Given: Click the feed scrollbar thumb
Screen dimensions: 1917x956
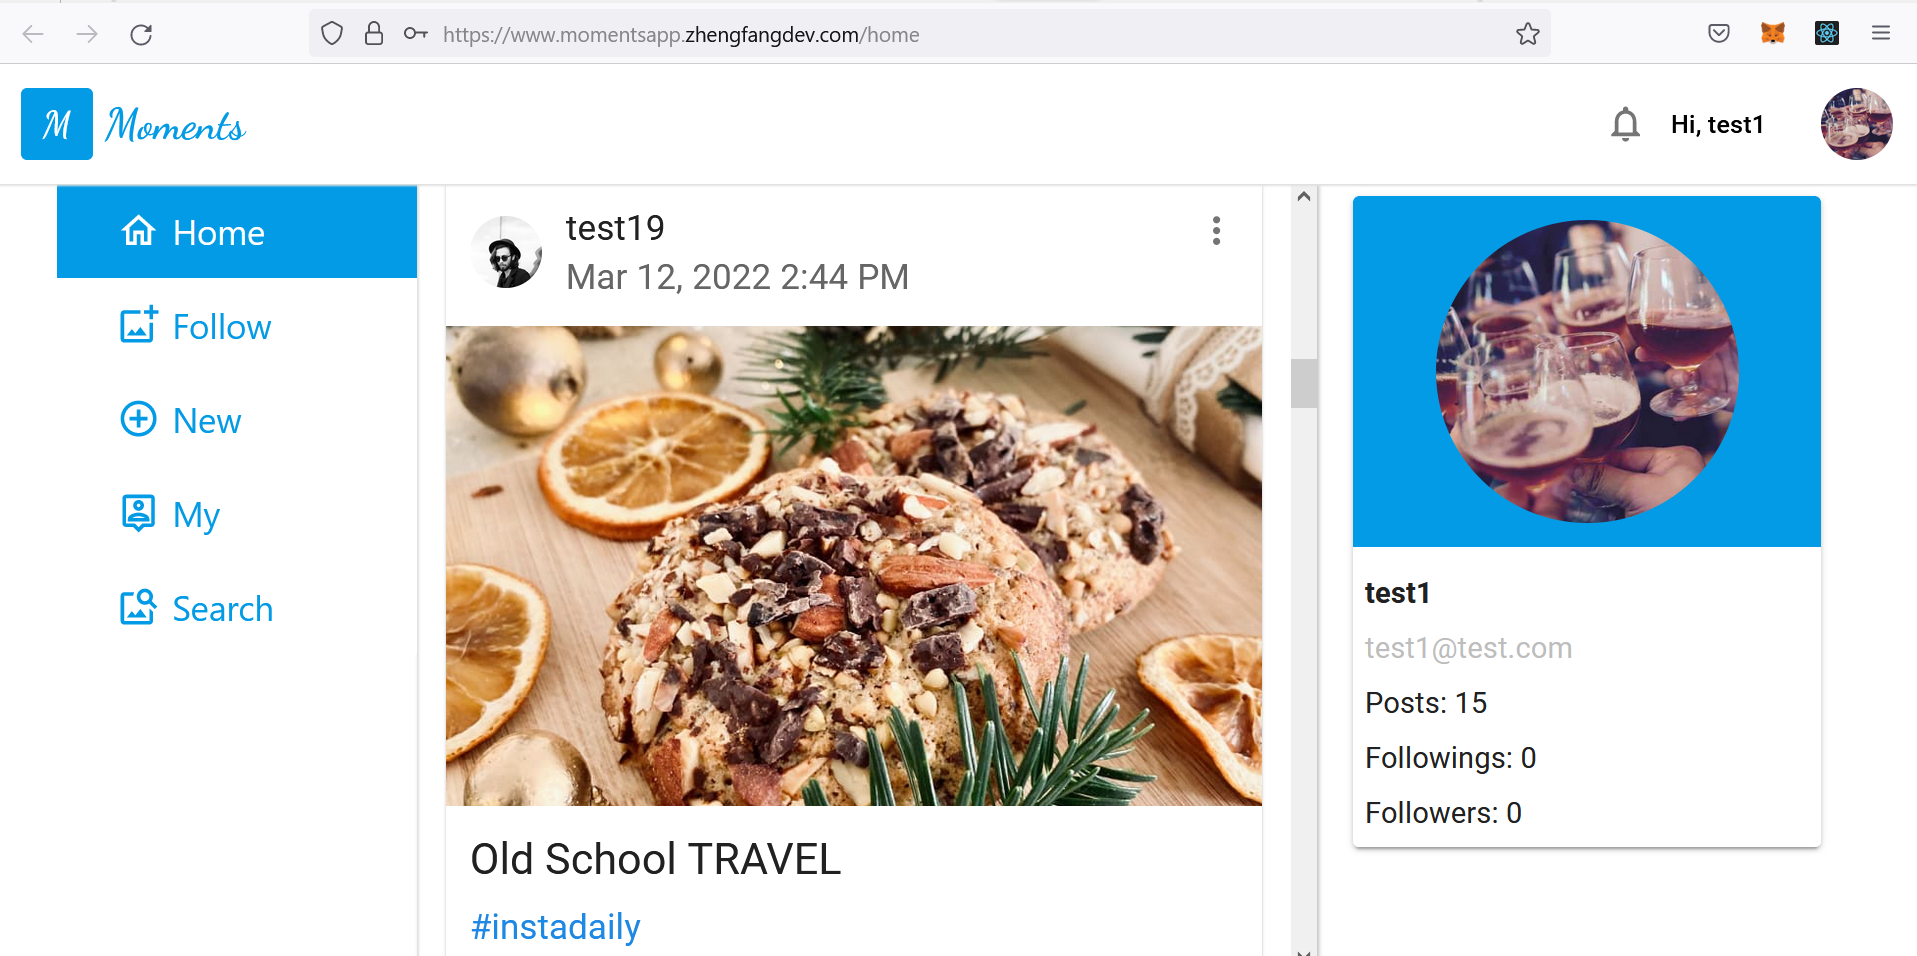Looking at the screenshot, I should point(1303,383).
